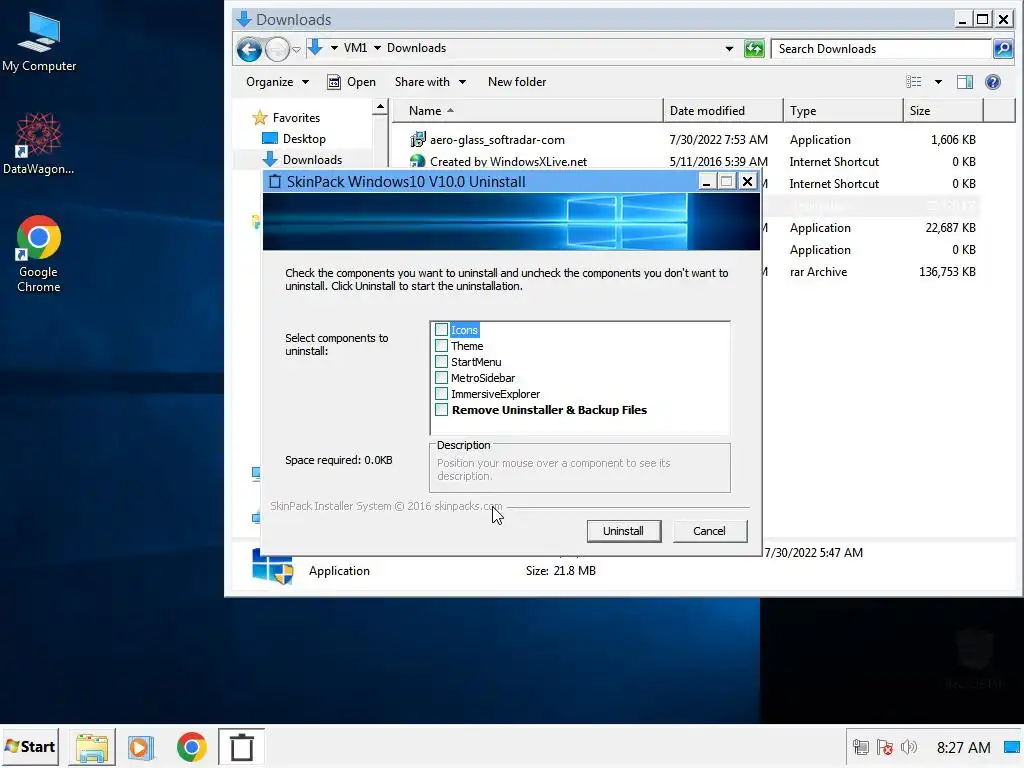Open Explorer help icon
Viewport: 1024px width, 768px height.
(x=993, y=82)
